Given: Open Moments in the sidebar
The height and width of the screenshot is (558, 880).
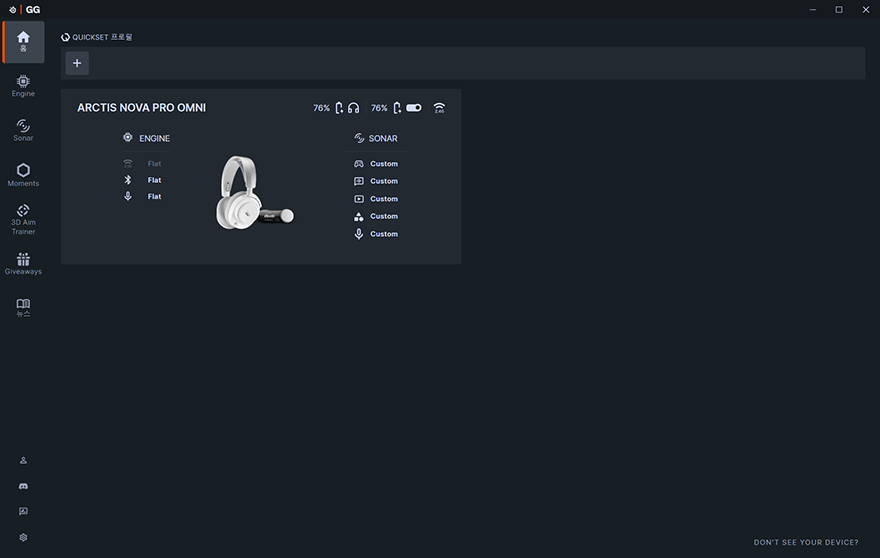Looking at the screenshot, I should coord(23,175).
